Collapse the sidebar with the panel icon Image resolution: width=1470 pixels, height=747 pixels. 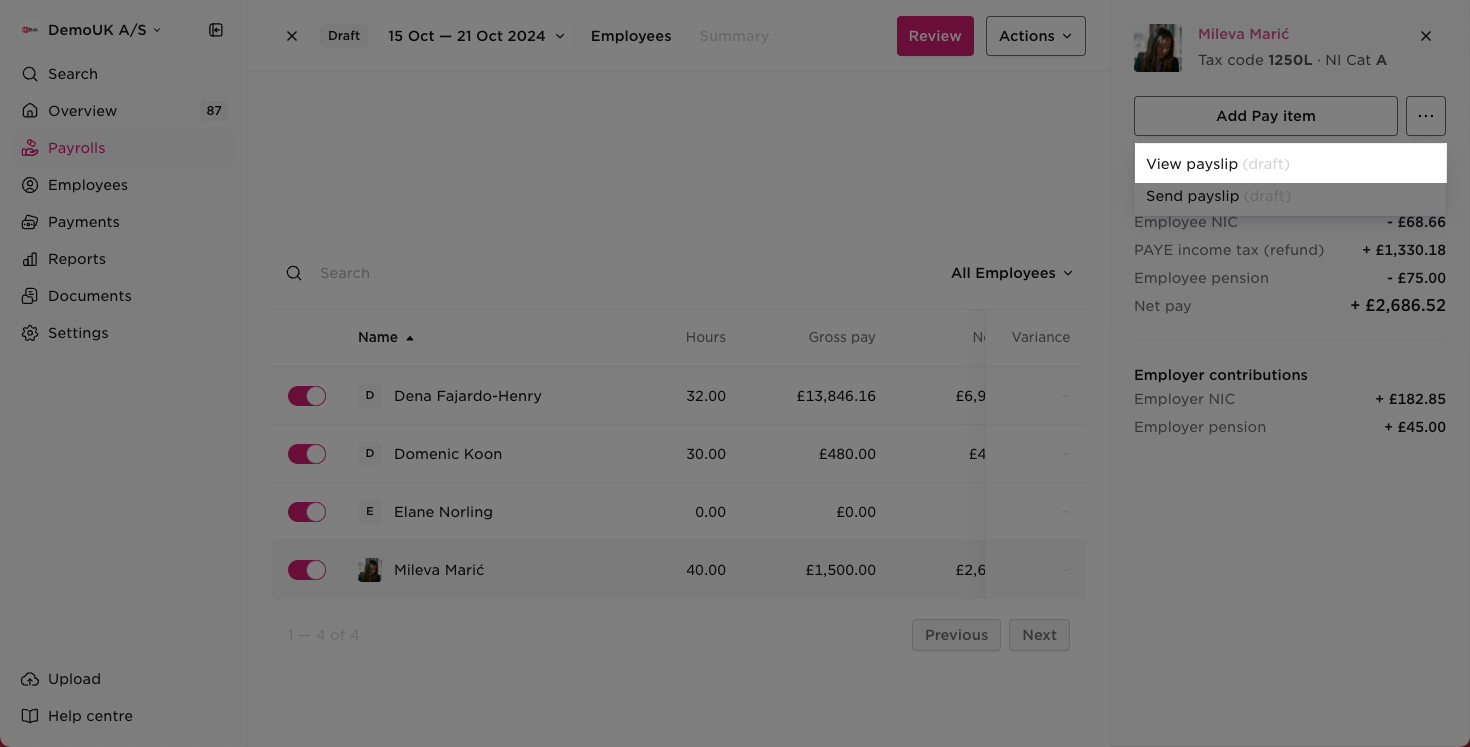215,30
